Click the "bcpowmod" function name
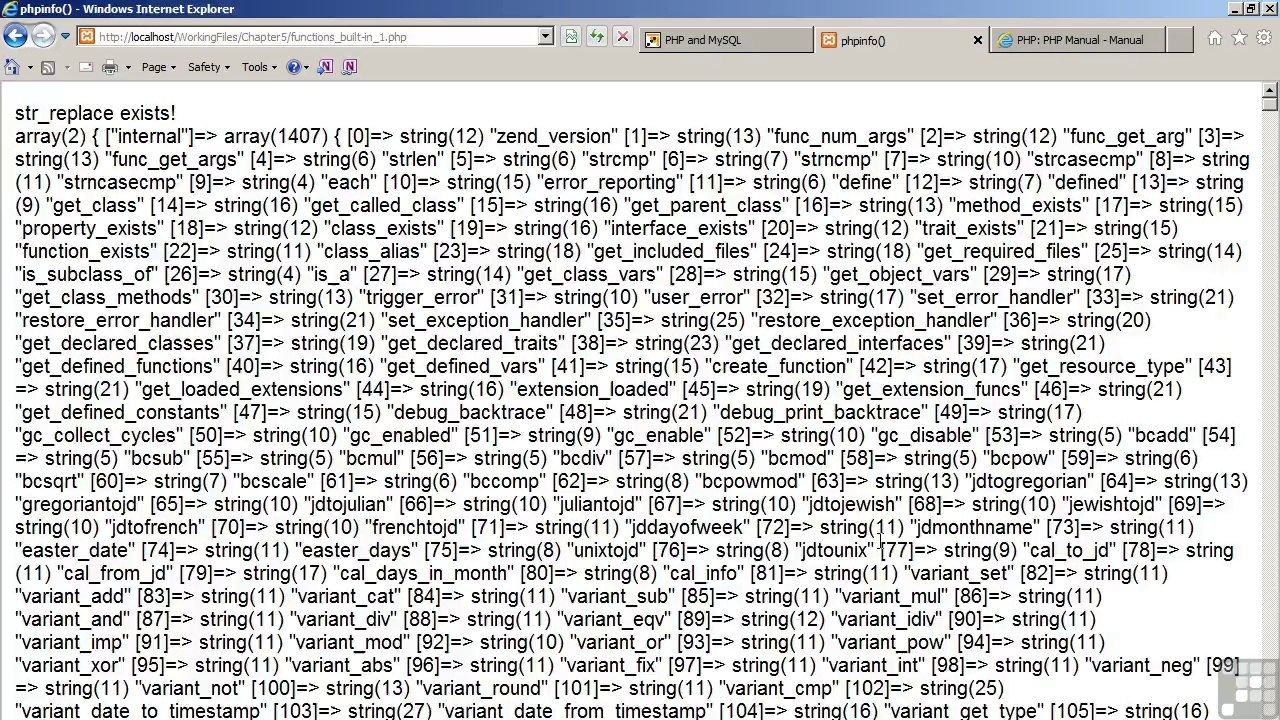 [x=750, y=481]
